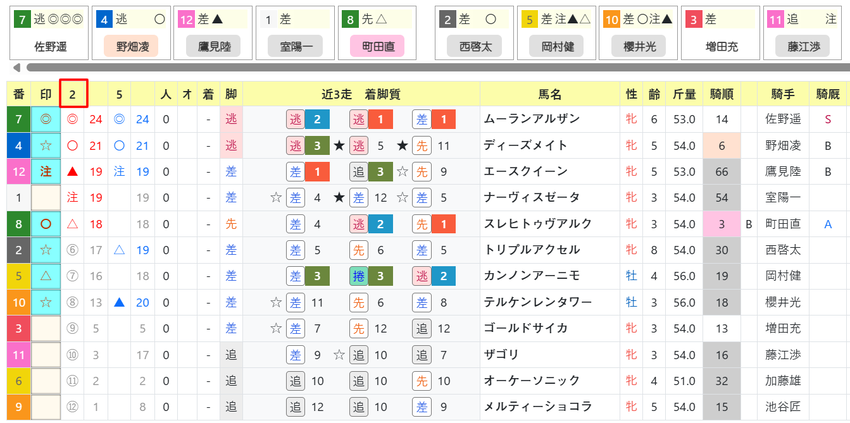The width and height of the screenshot is (850, 423).
Task: Click stable rank S in ムーランアルザン row
Action: point(828,119)
